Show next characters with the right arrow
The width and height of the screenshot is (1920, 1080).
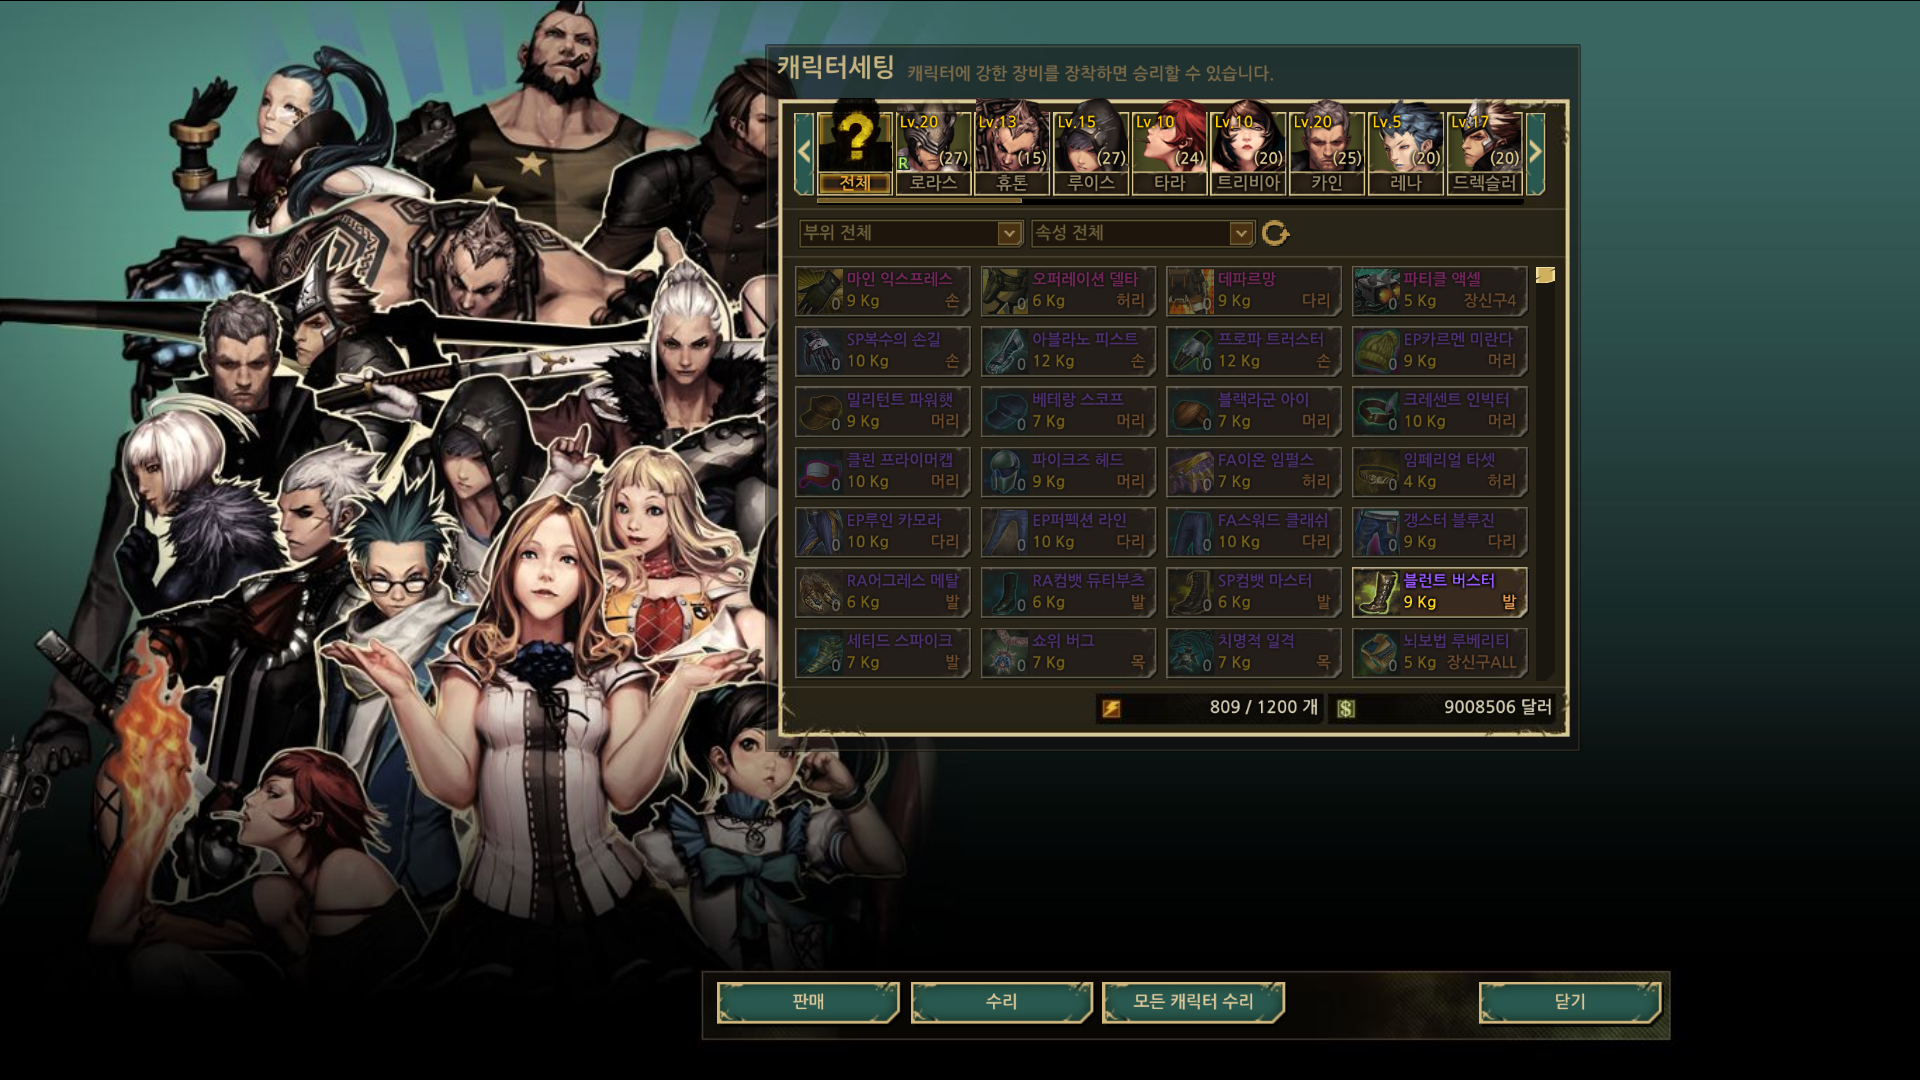pyautogui.click(x=1535, y=153)
